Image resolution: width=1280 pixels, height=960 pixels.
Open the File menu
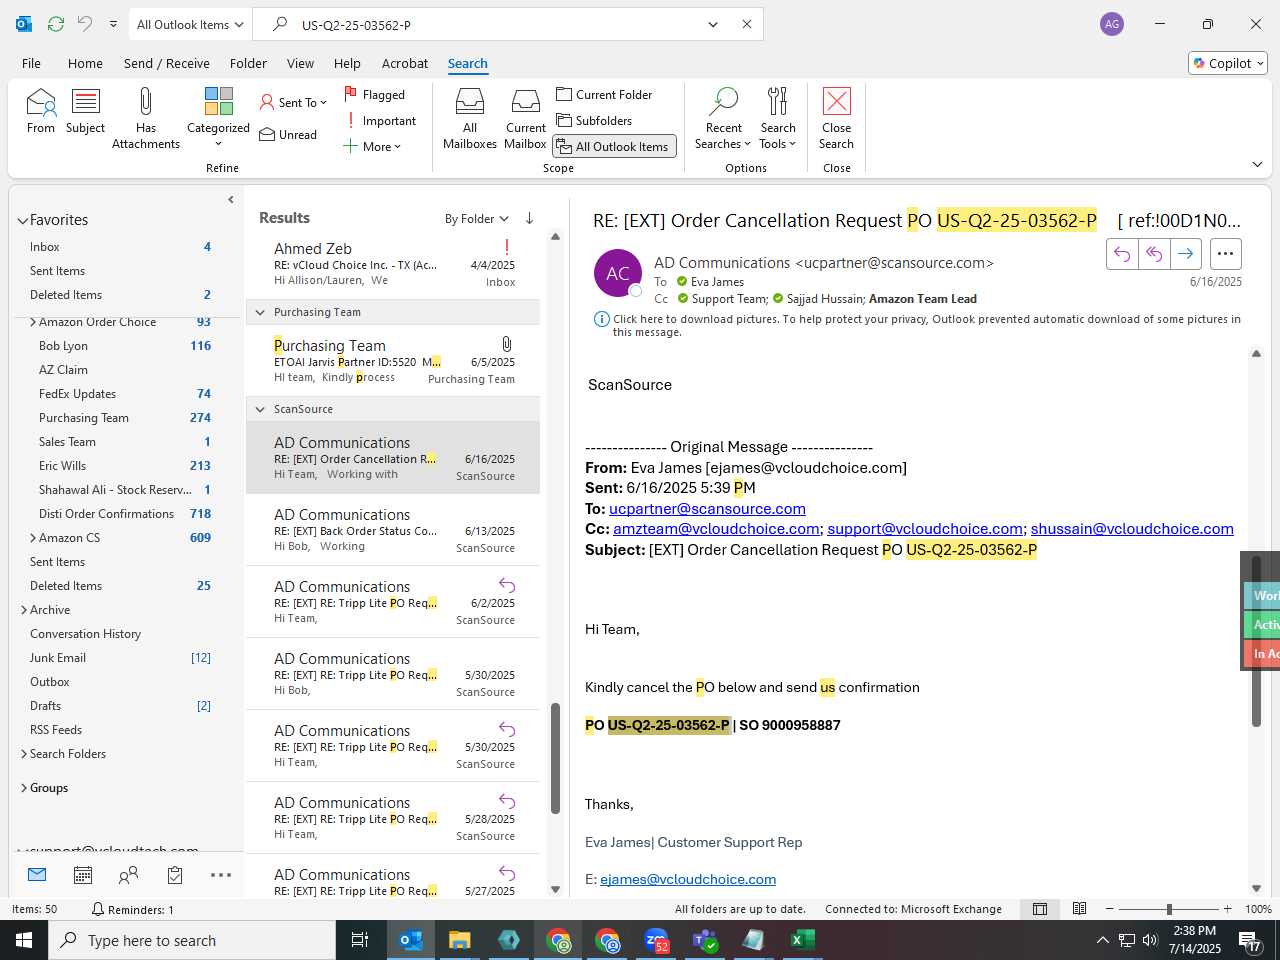(x=31, y=63)
